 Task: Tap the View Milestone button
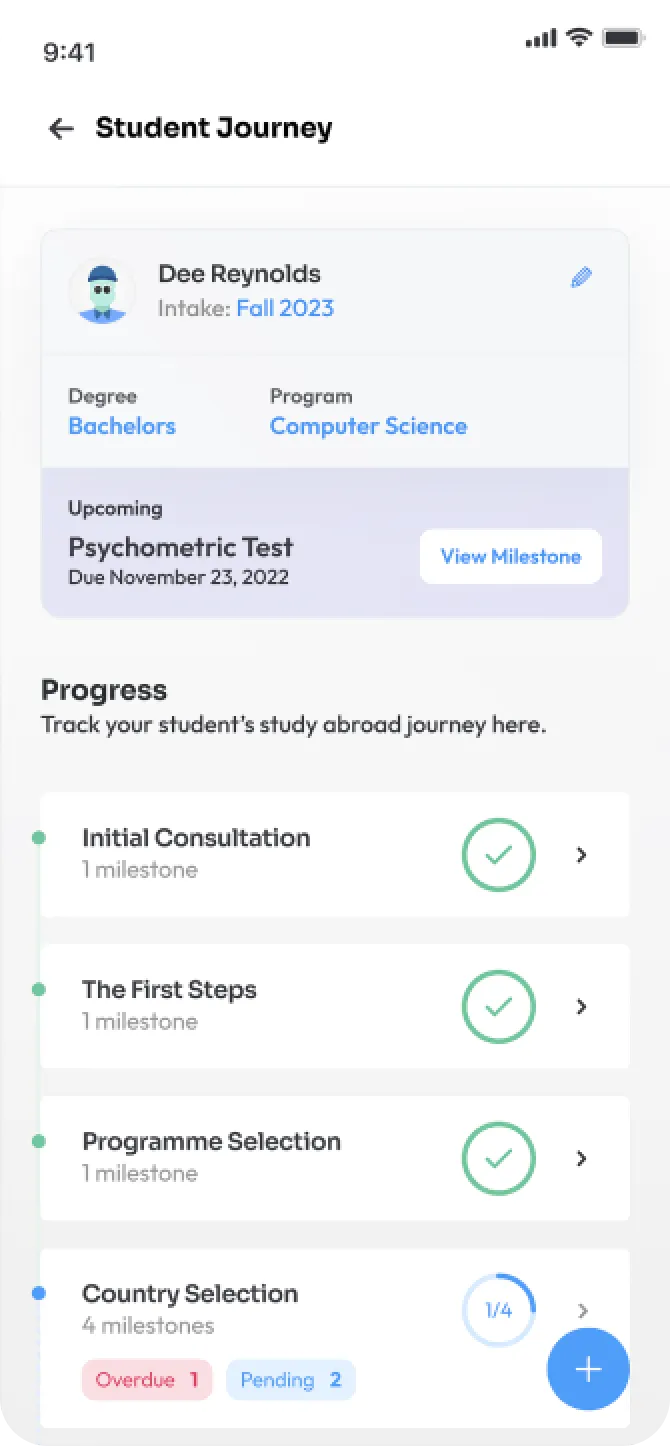(510, 556)
